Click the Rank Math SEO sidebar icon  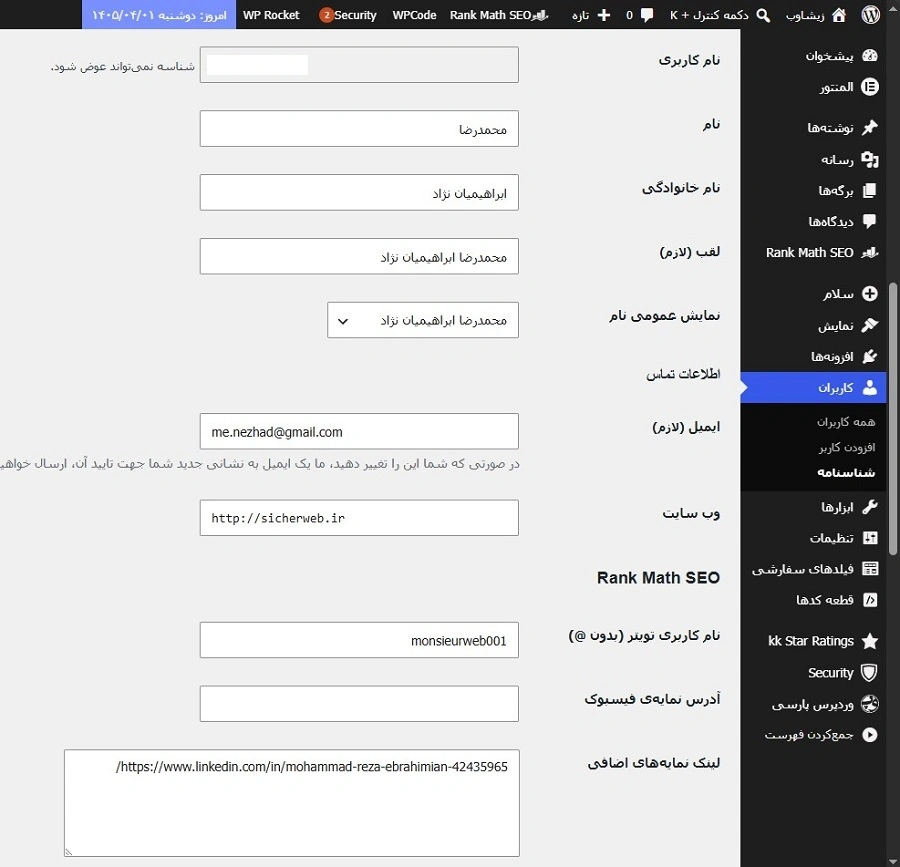coord(870,252)
